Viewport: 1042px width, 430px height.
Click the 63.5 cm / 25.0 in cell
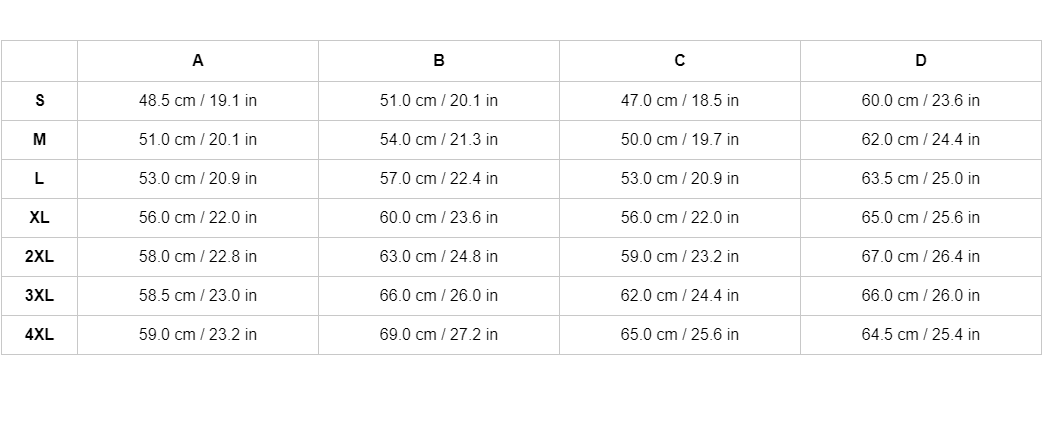(x=921, y=178)
